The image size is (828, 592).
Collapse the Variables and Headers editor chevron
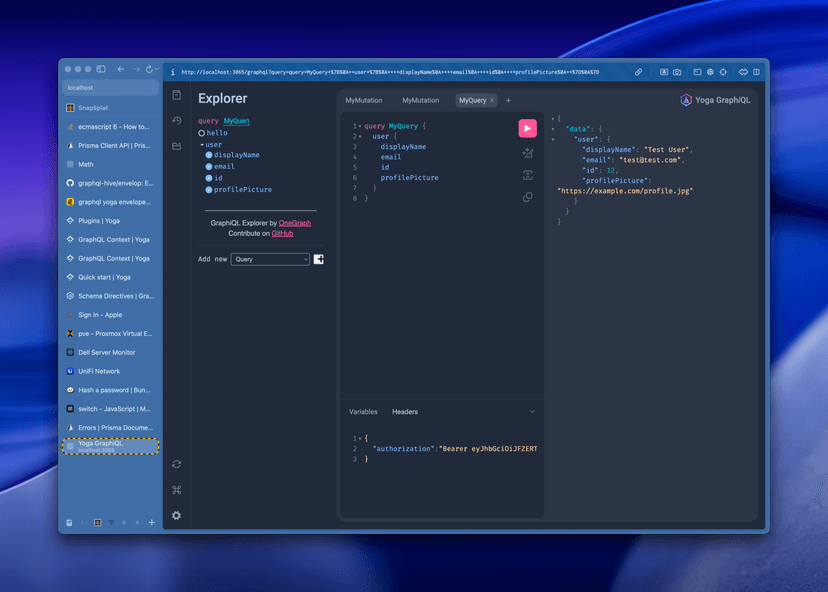coord(532,412)
